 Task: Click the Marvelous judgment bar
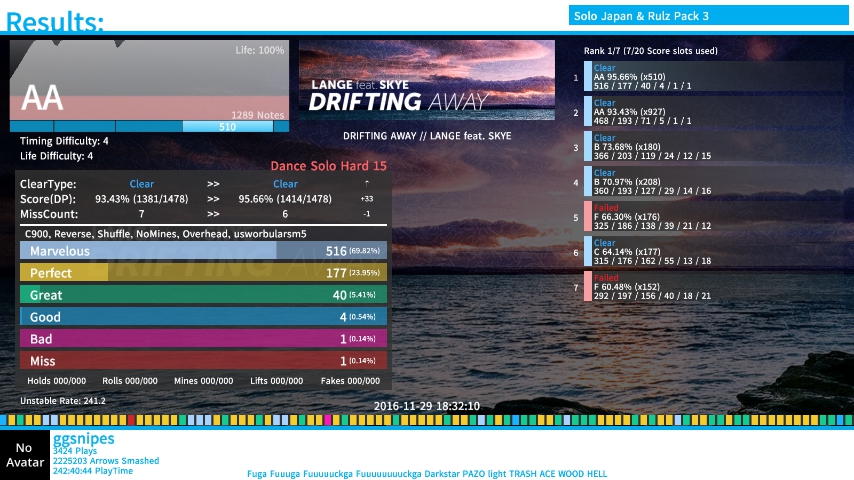202,251
